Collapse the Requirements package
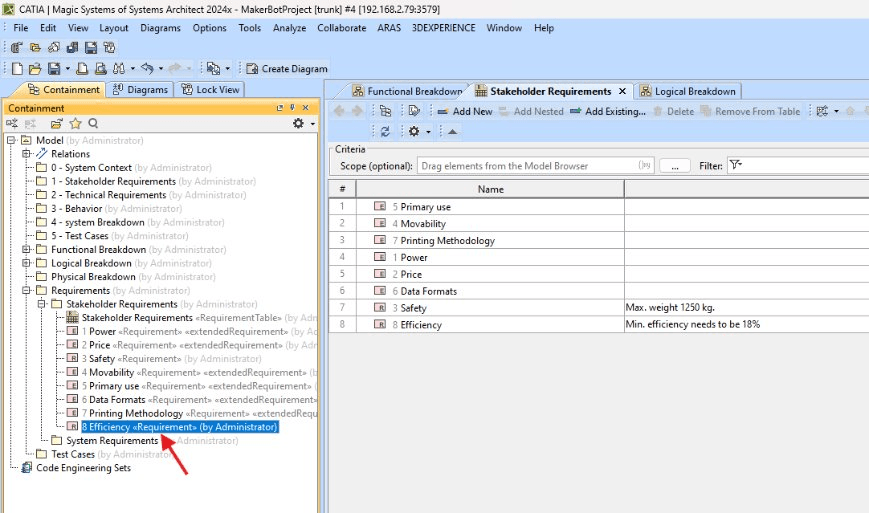 point(25,290)
